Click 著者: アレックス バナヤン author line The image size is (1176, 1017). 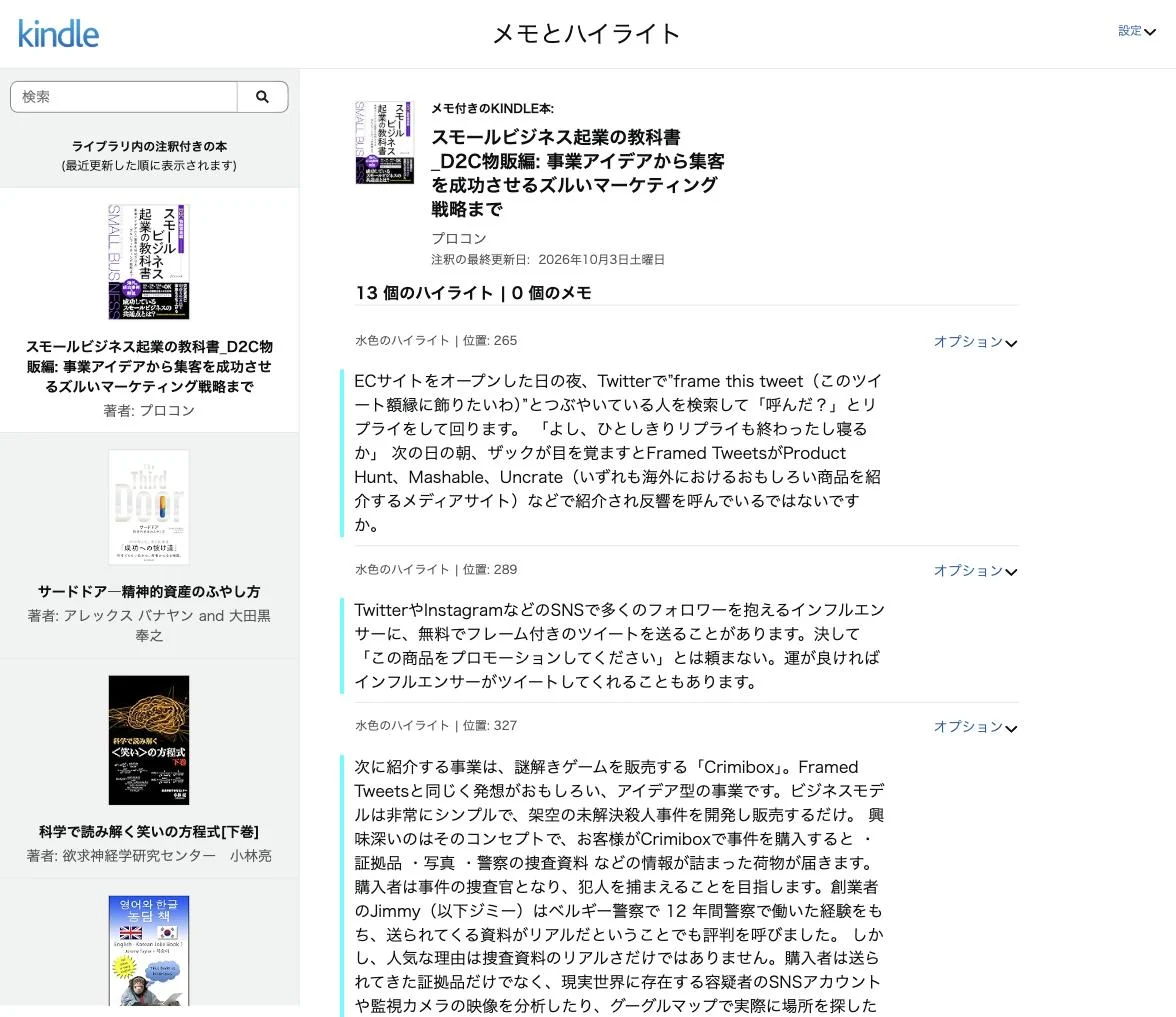coord(149,626)
